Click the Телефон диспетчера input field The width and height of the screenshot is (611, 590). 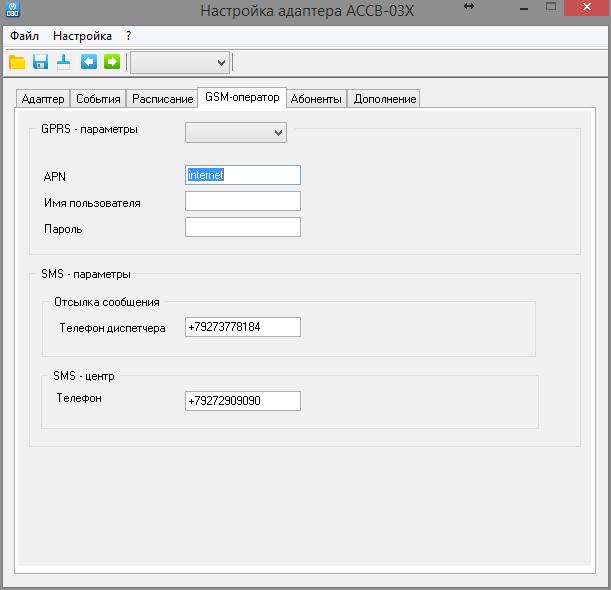243,327
